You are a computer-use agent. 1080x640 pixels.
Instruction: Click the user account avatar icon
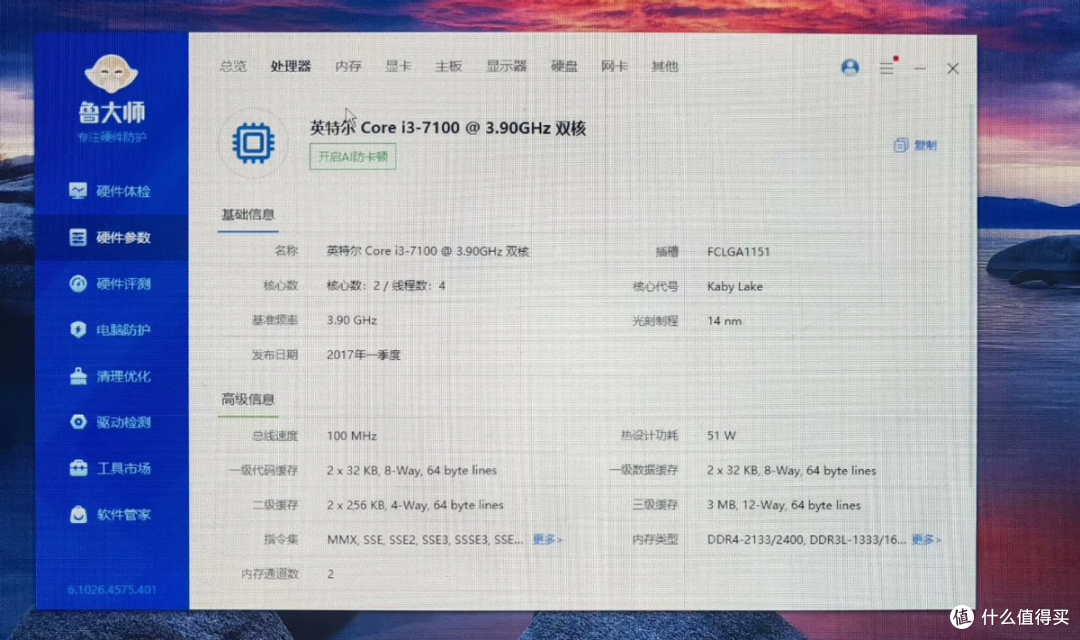[x=850, y=67]
